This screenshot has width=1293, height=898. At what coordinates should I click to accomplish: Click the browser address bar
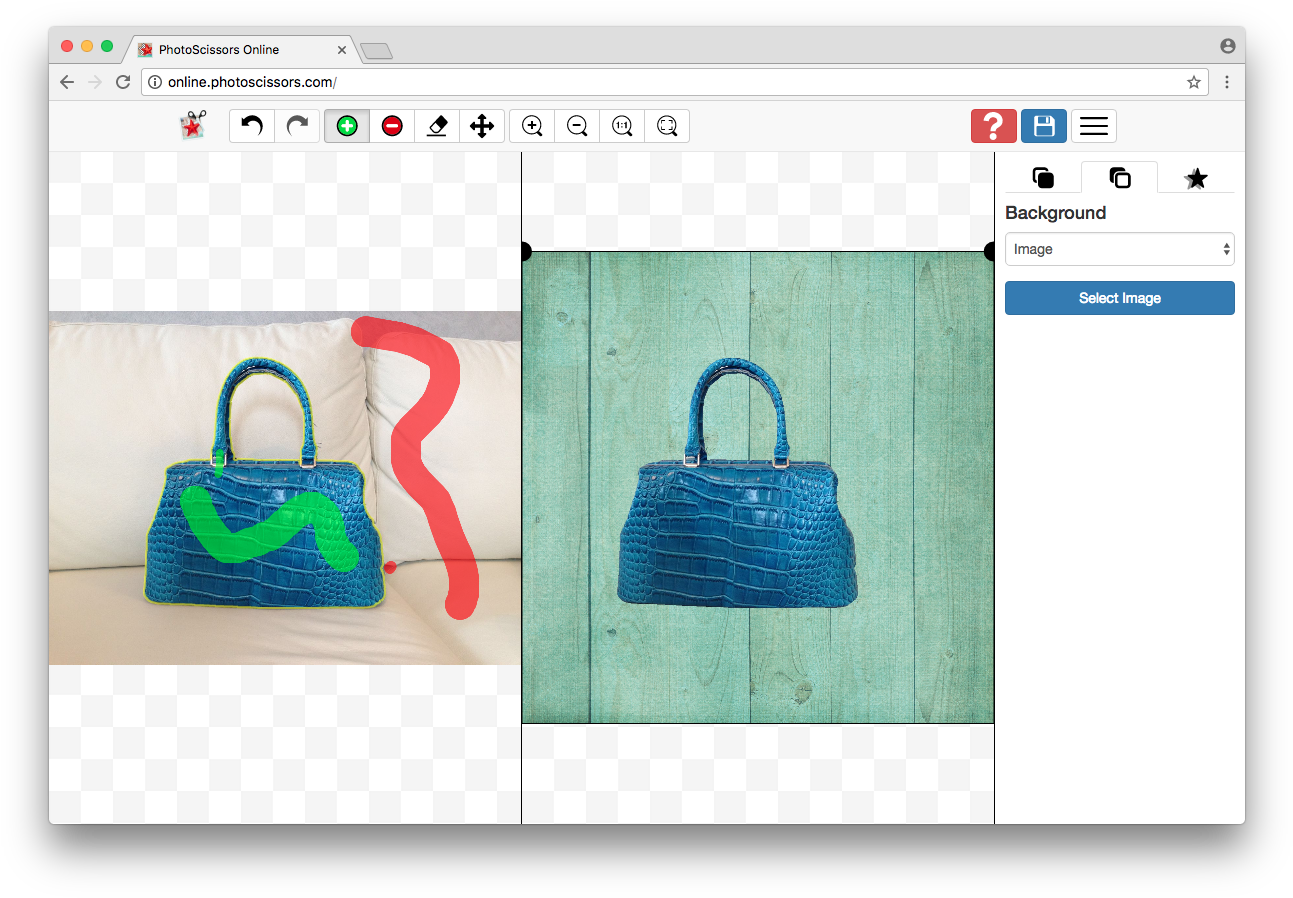660,82
